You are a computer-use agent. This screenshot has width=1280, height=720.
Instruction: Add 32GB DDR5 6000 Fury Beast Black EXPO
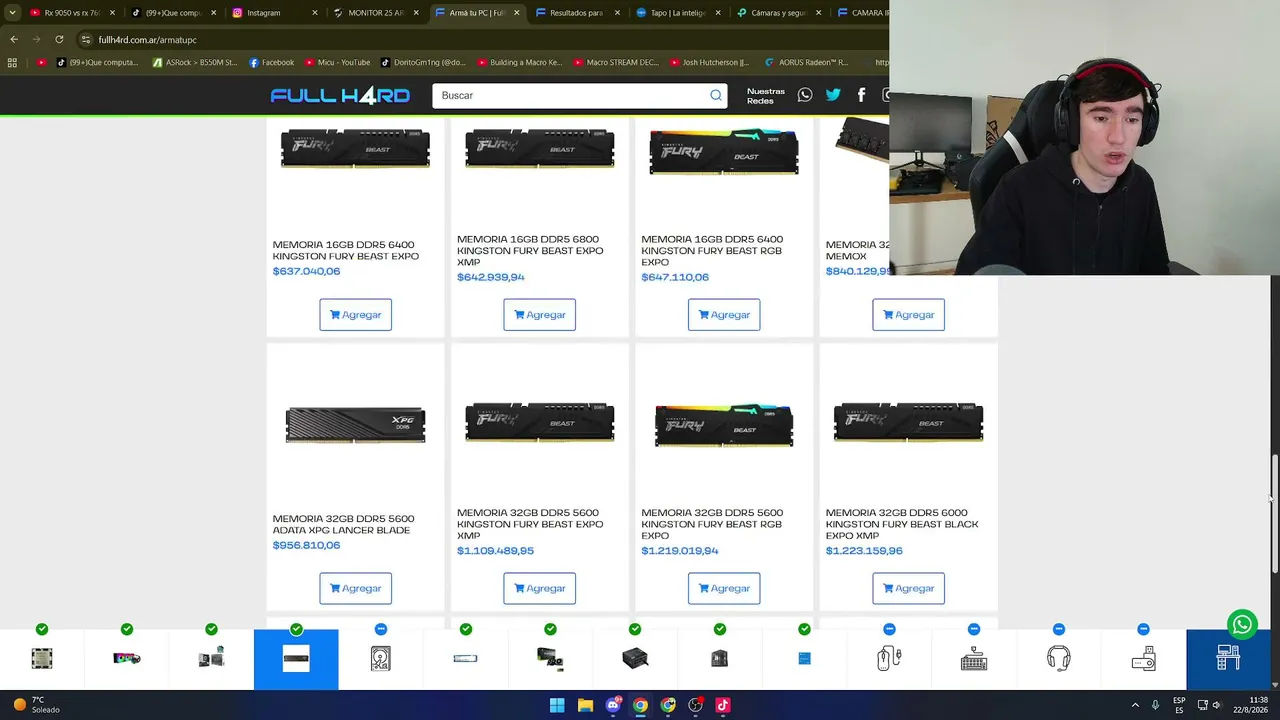point(908,588)
